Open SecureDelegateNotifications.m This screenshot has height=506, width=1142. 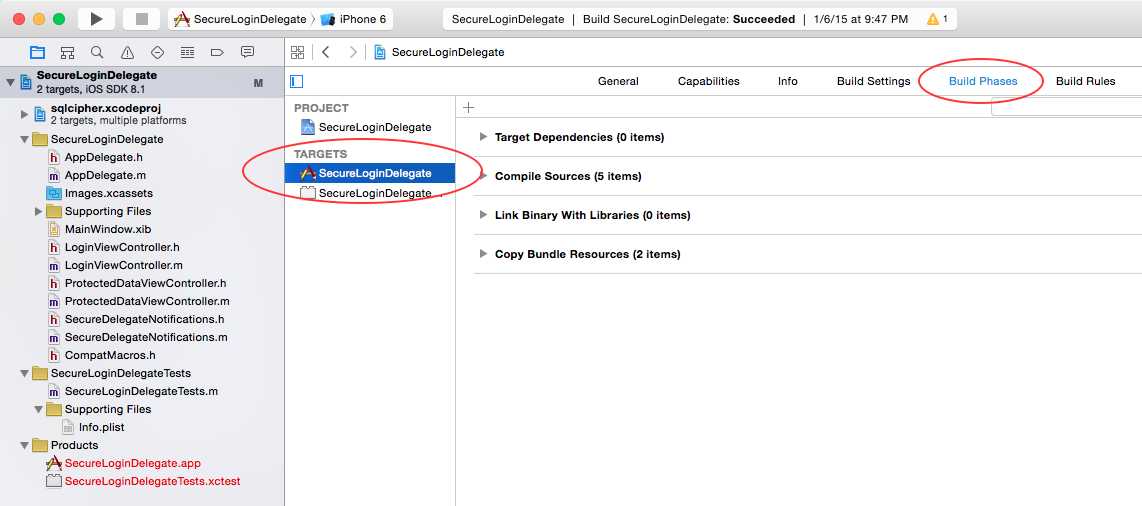pyautogui.click(x=146, y=337)
